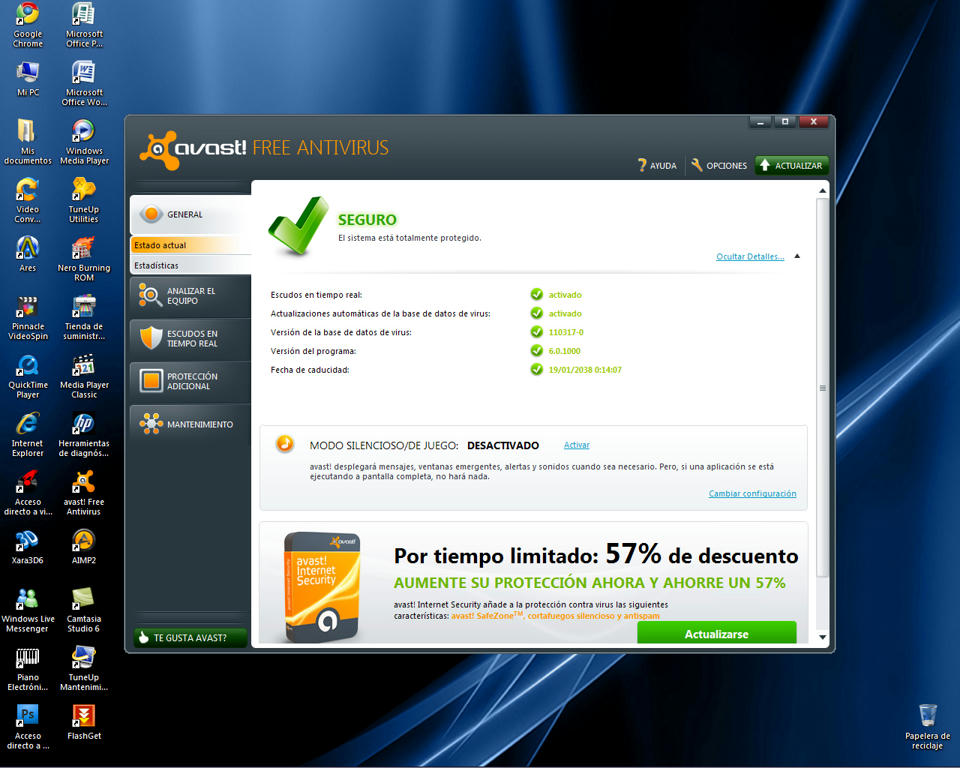Image resolution: width=960 pixels, height=768 pixels.
Task: Open Microsoft Office PowerPoint desktop icon
Action: point(84,25)
